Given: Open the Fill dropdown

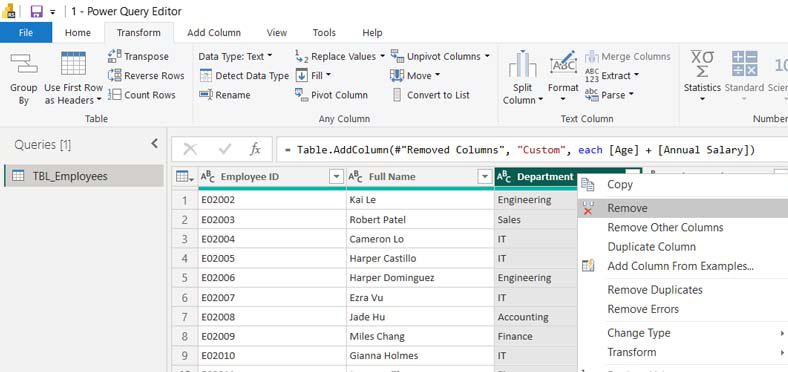Looking at the screenshot, I should 314,76.
